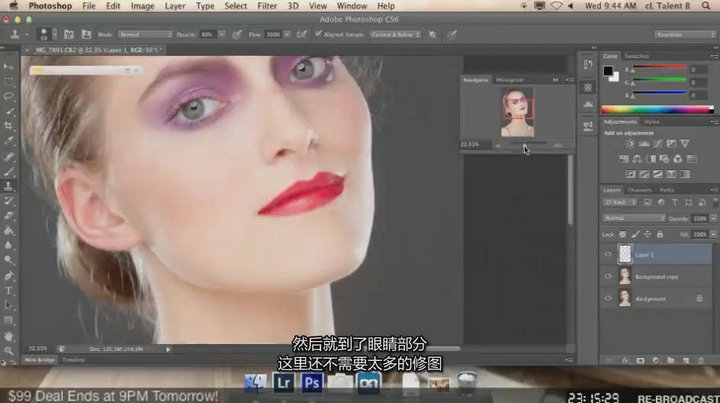Hide the Background copy layer
The width and height of the screenshot is (720, 403).
click(x=608, y=276)
